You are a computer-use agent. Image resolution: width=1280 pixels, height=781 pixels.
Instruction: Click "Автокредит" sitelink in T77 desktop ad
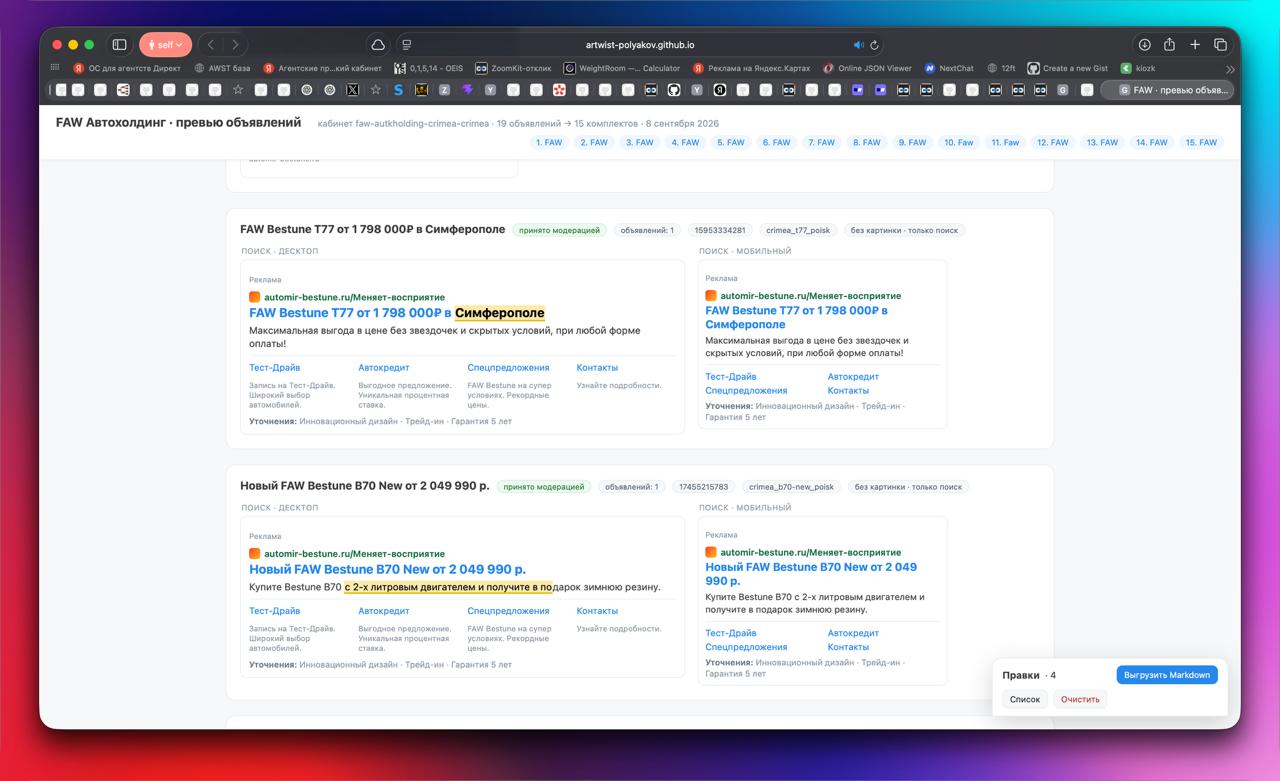384,367
